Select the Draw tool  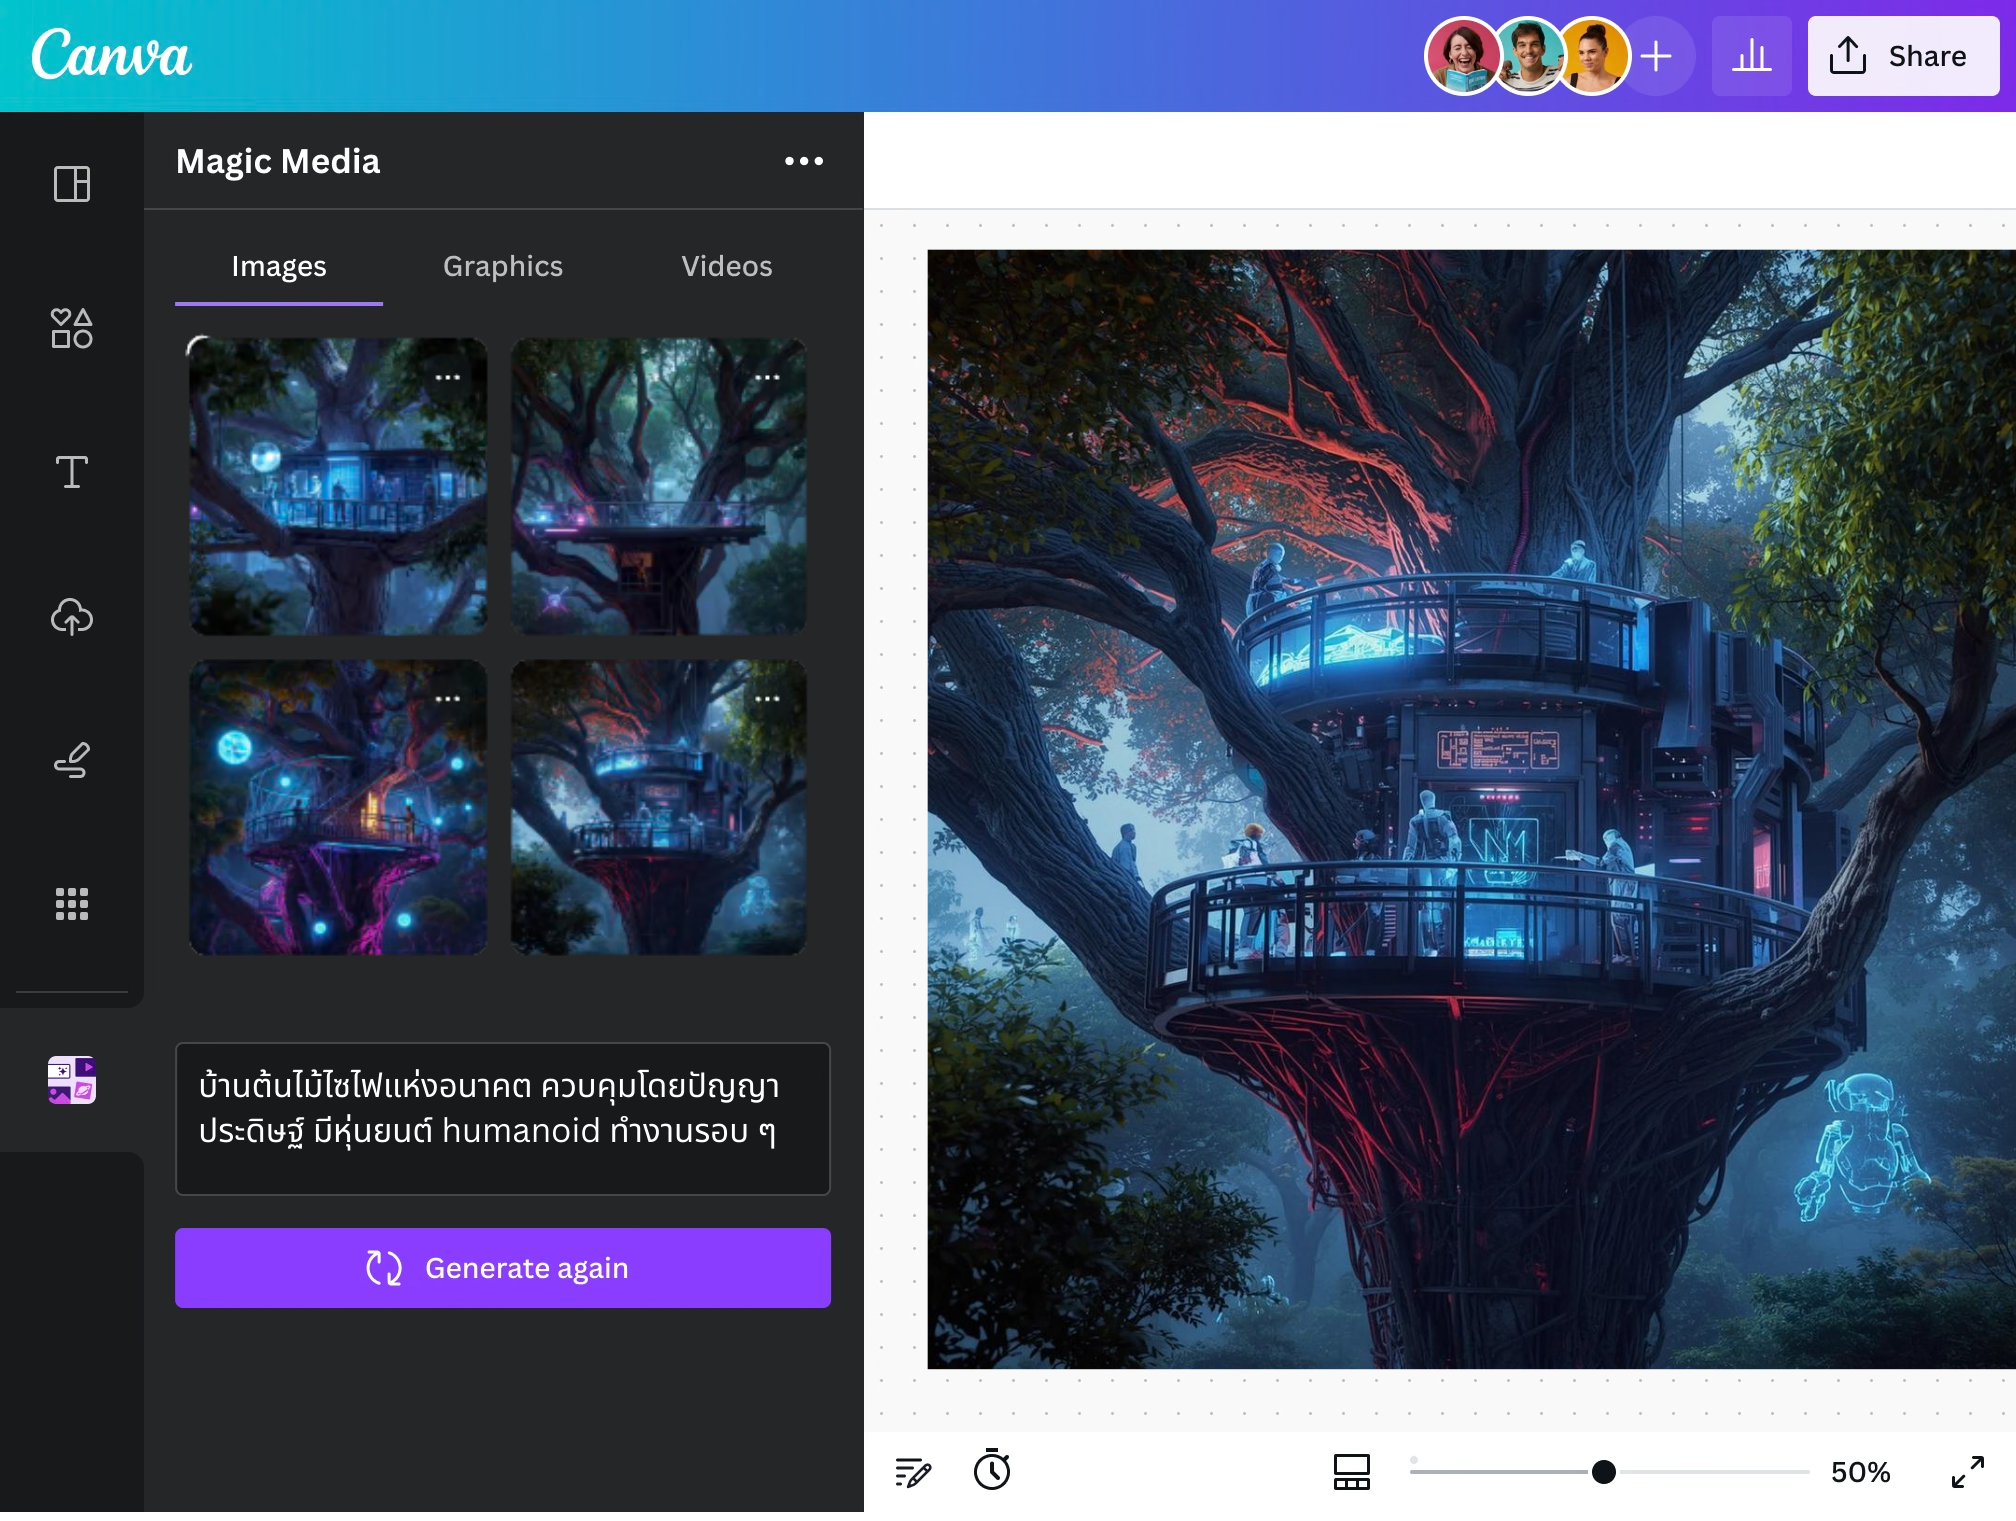[x=71, y=761]
